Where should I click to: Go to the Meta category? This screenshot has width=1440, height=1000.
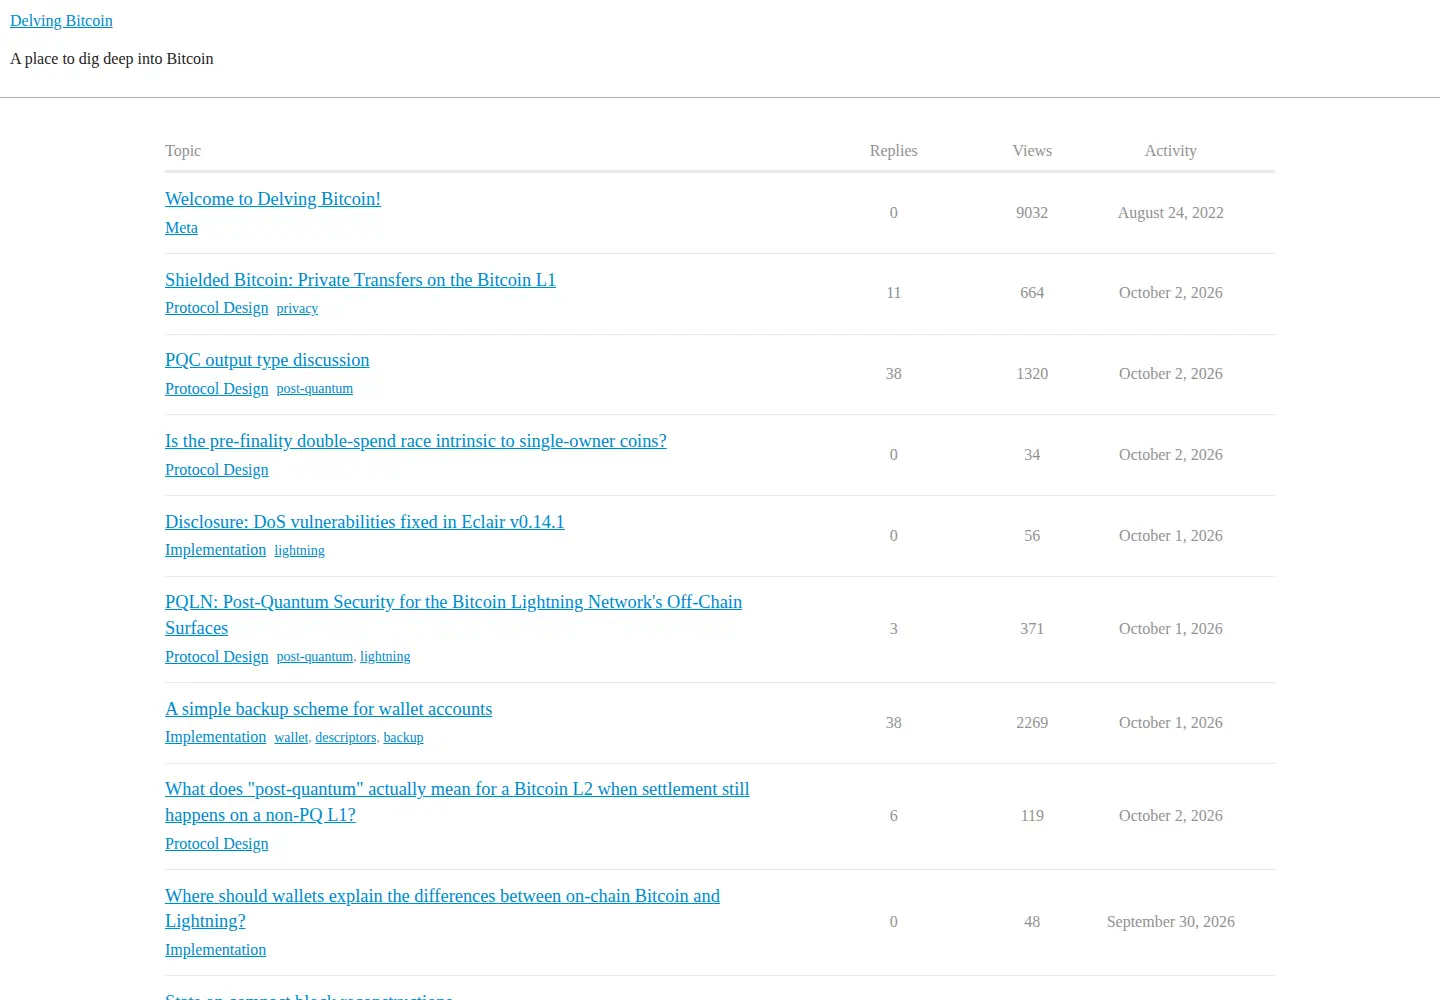pos(181,228)
